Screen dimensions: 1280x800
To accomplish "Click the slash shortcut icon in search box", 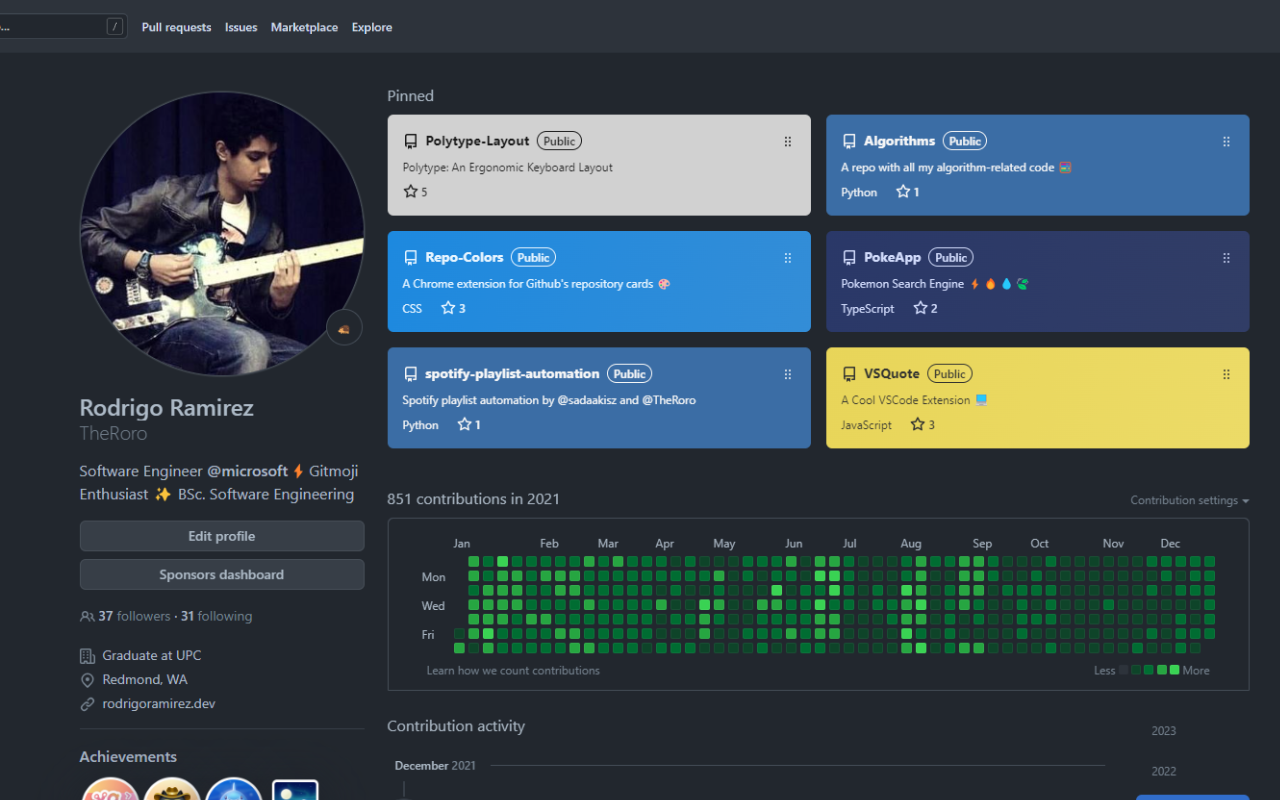I will (115, 27).
